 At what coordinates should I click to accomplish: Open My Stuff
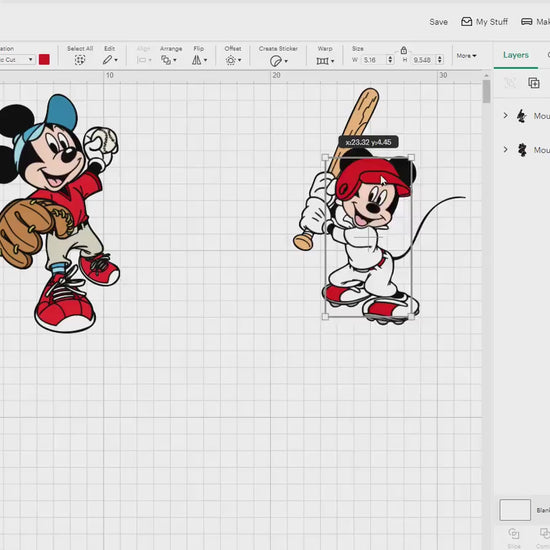click(x=484, y=22)
